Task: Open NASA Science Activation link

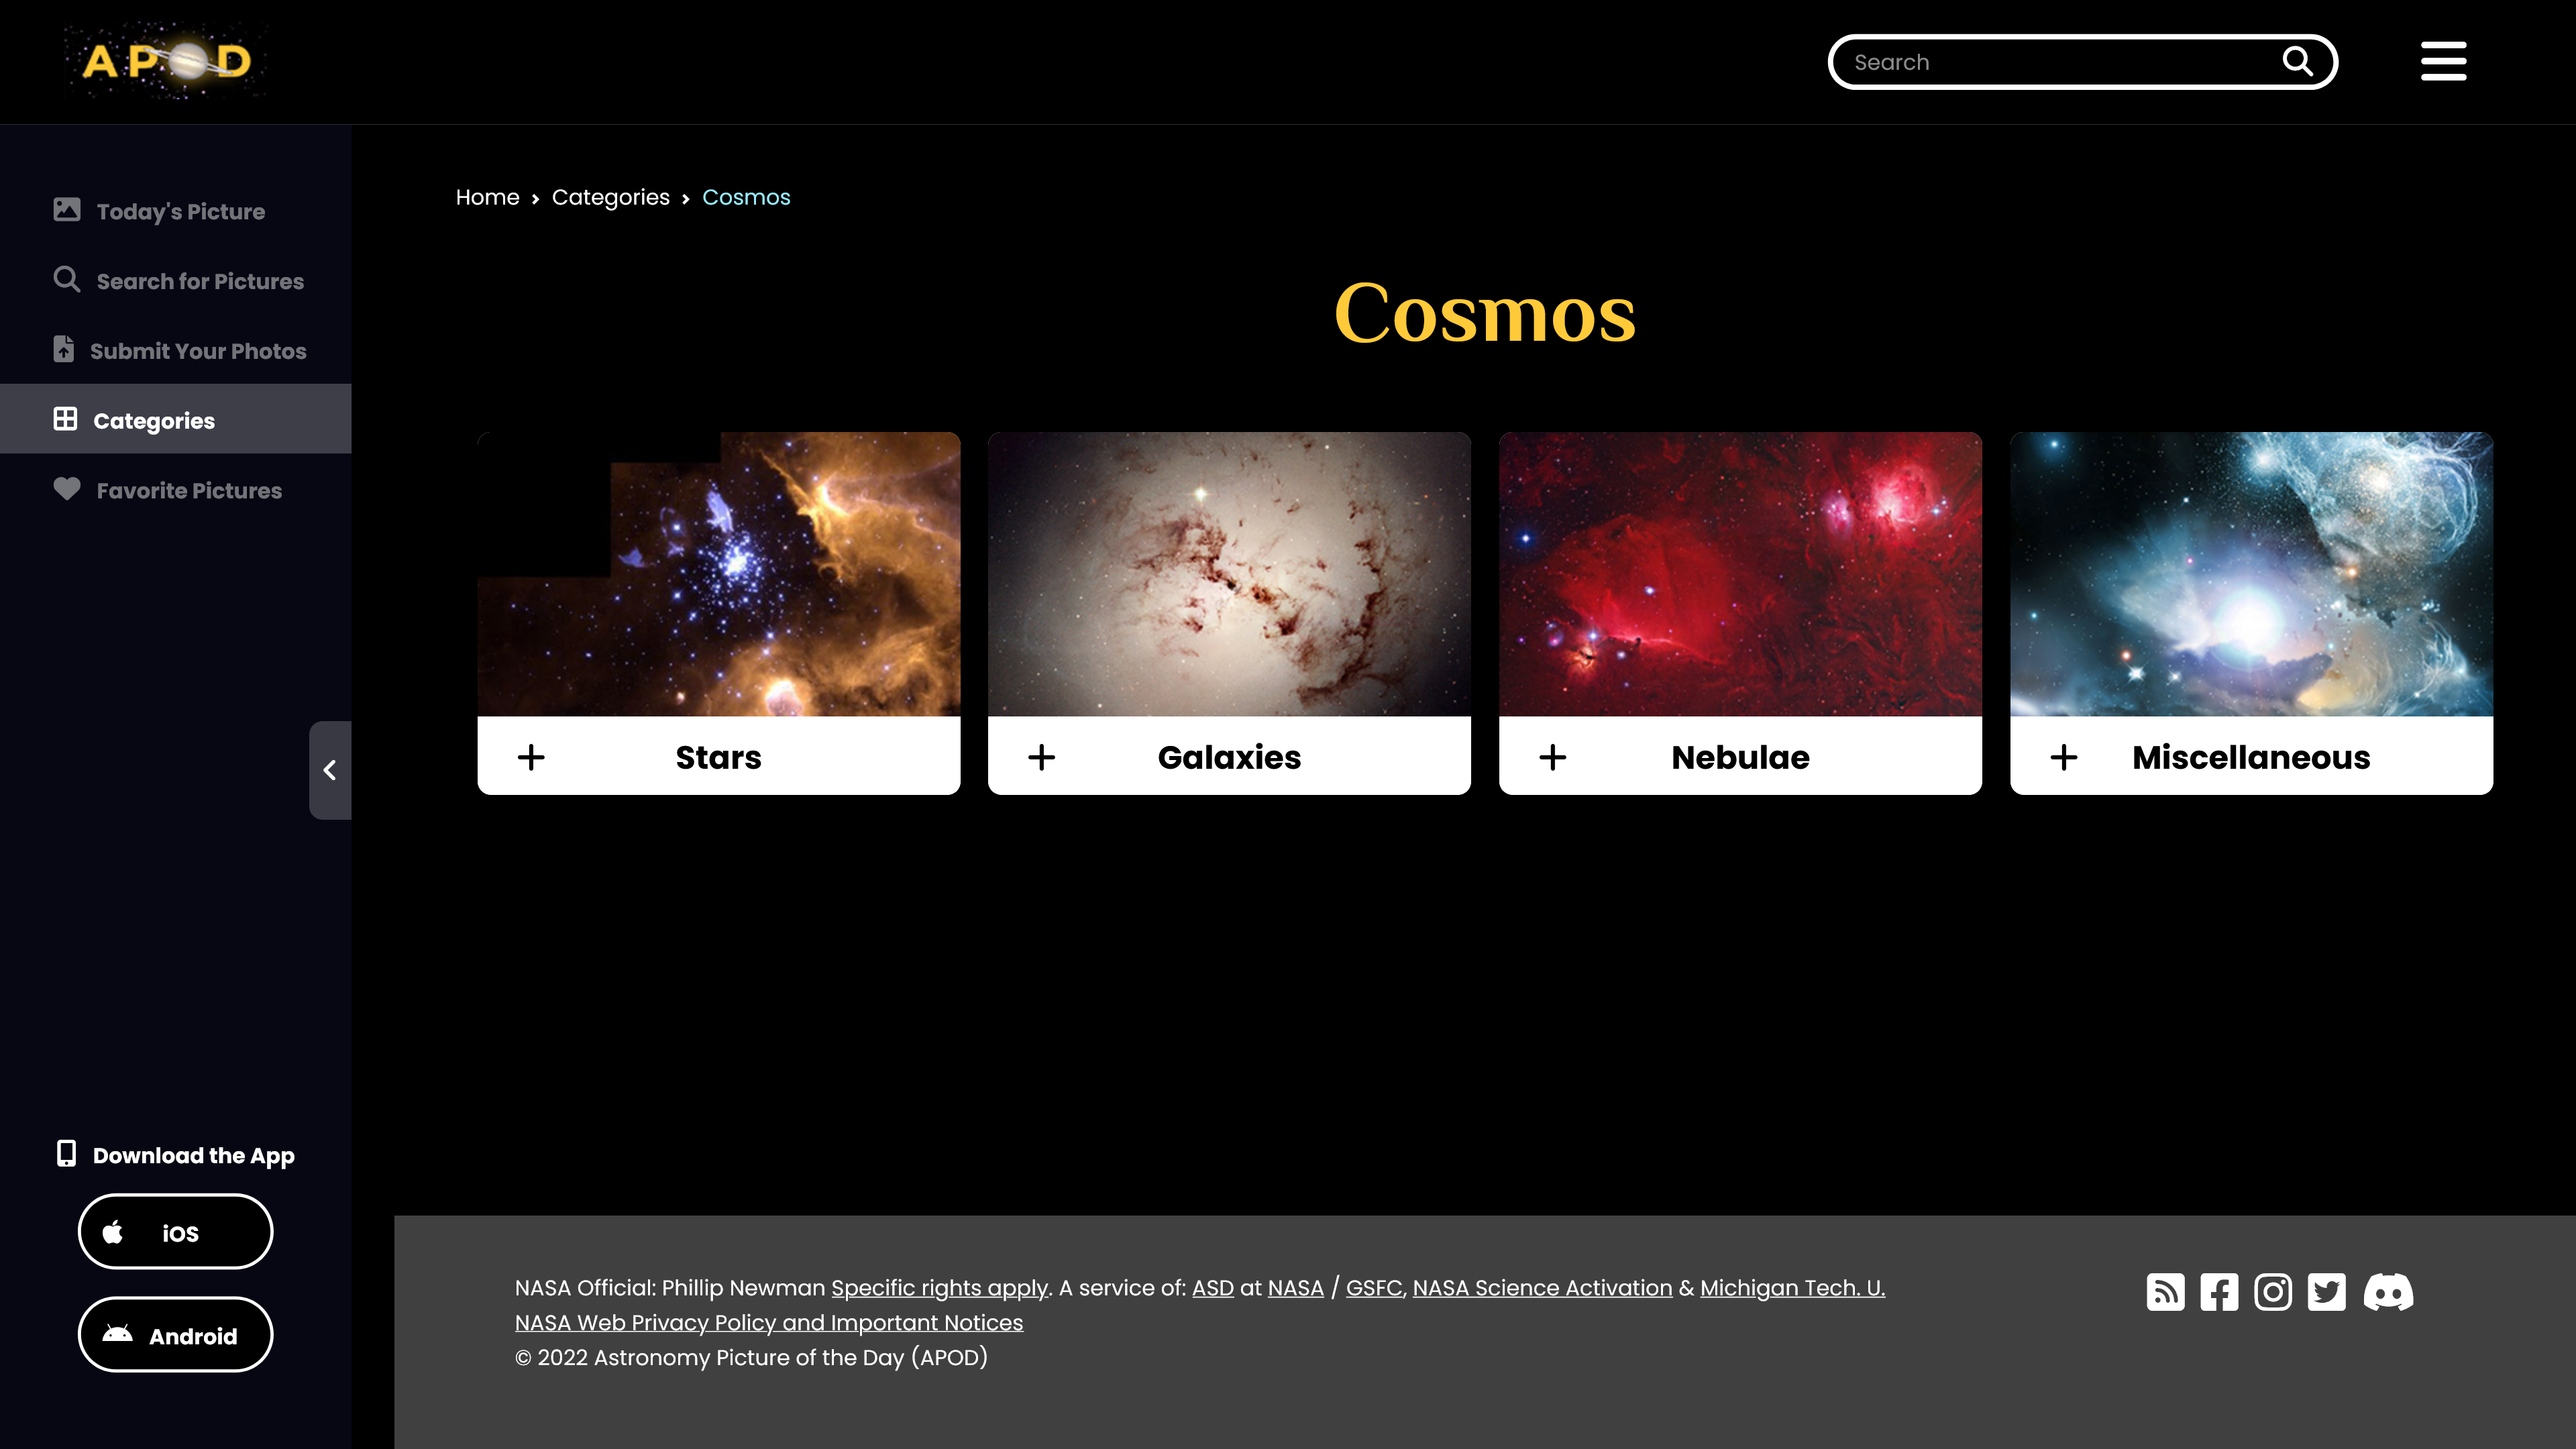Action: [1542, 1288]
